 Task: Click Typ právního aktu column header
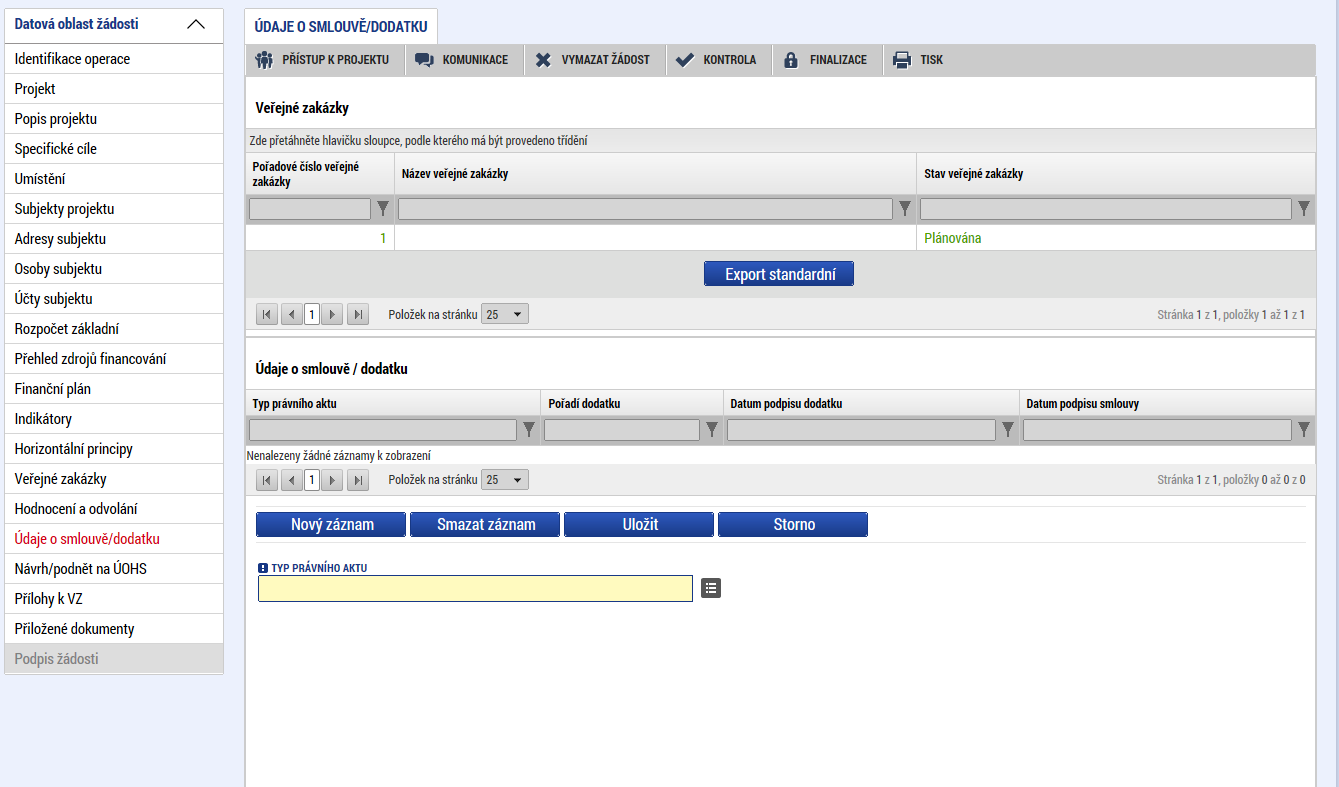click(x=393, y=403)
